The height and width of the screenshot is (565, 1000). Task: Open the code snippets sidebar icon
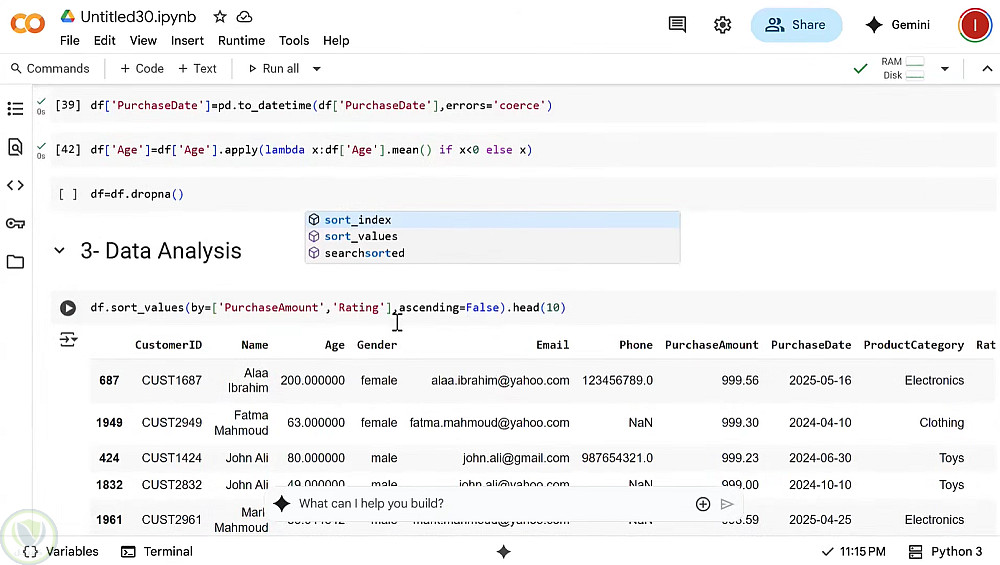(x=15, y=185)
